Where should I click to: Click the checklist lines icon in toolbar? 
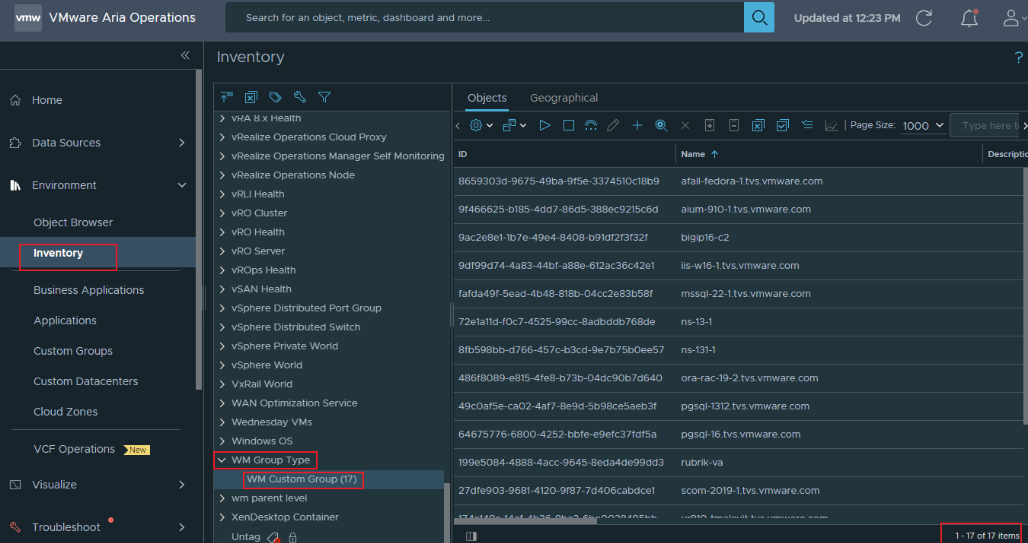pyautogui.click(x=807, y=125)
